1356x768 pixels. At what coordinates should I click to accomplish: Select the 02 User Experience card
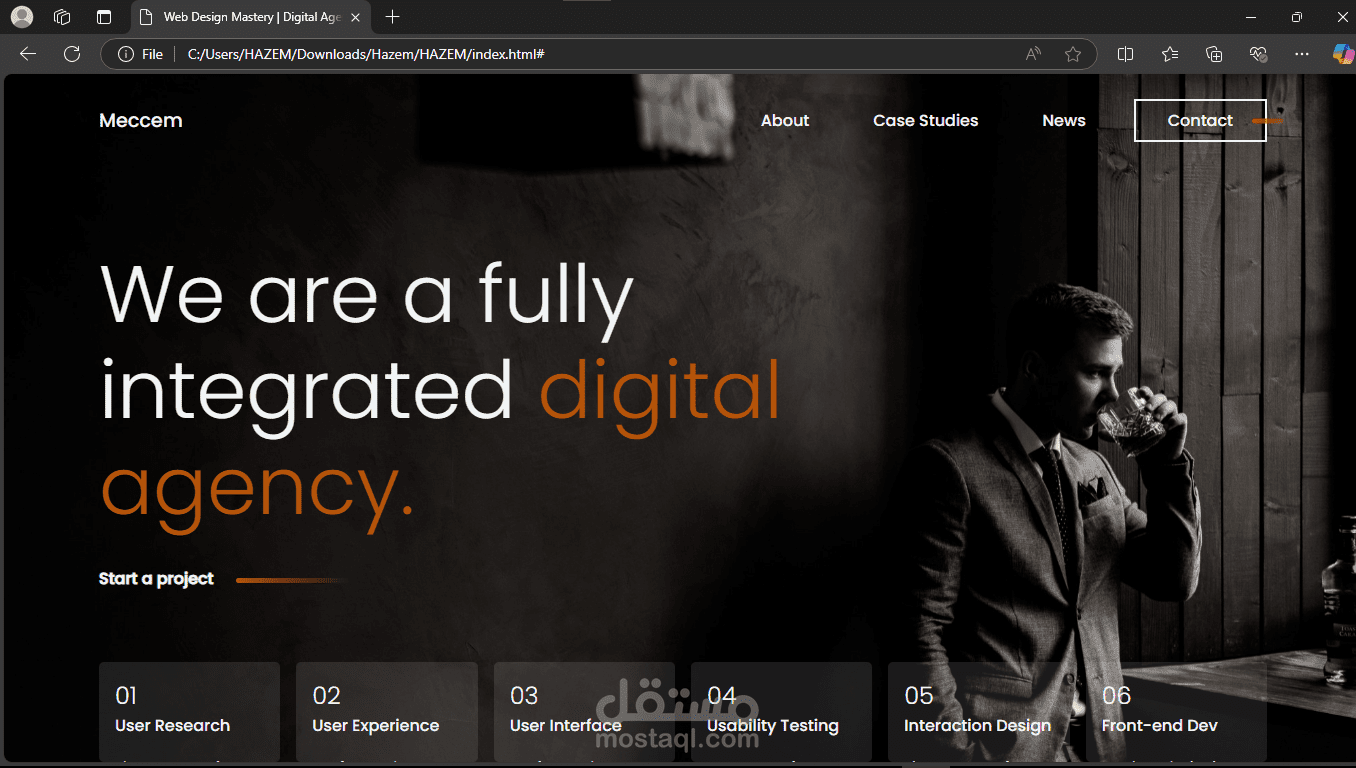(x=386, y=711)
